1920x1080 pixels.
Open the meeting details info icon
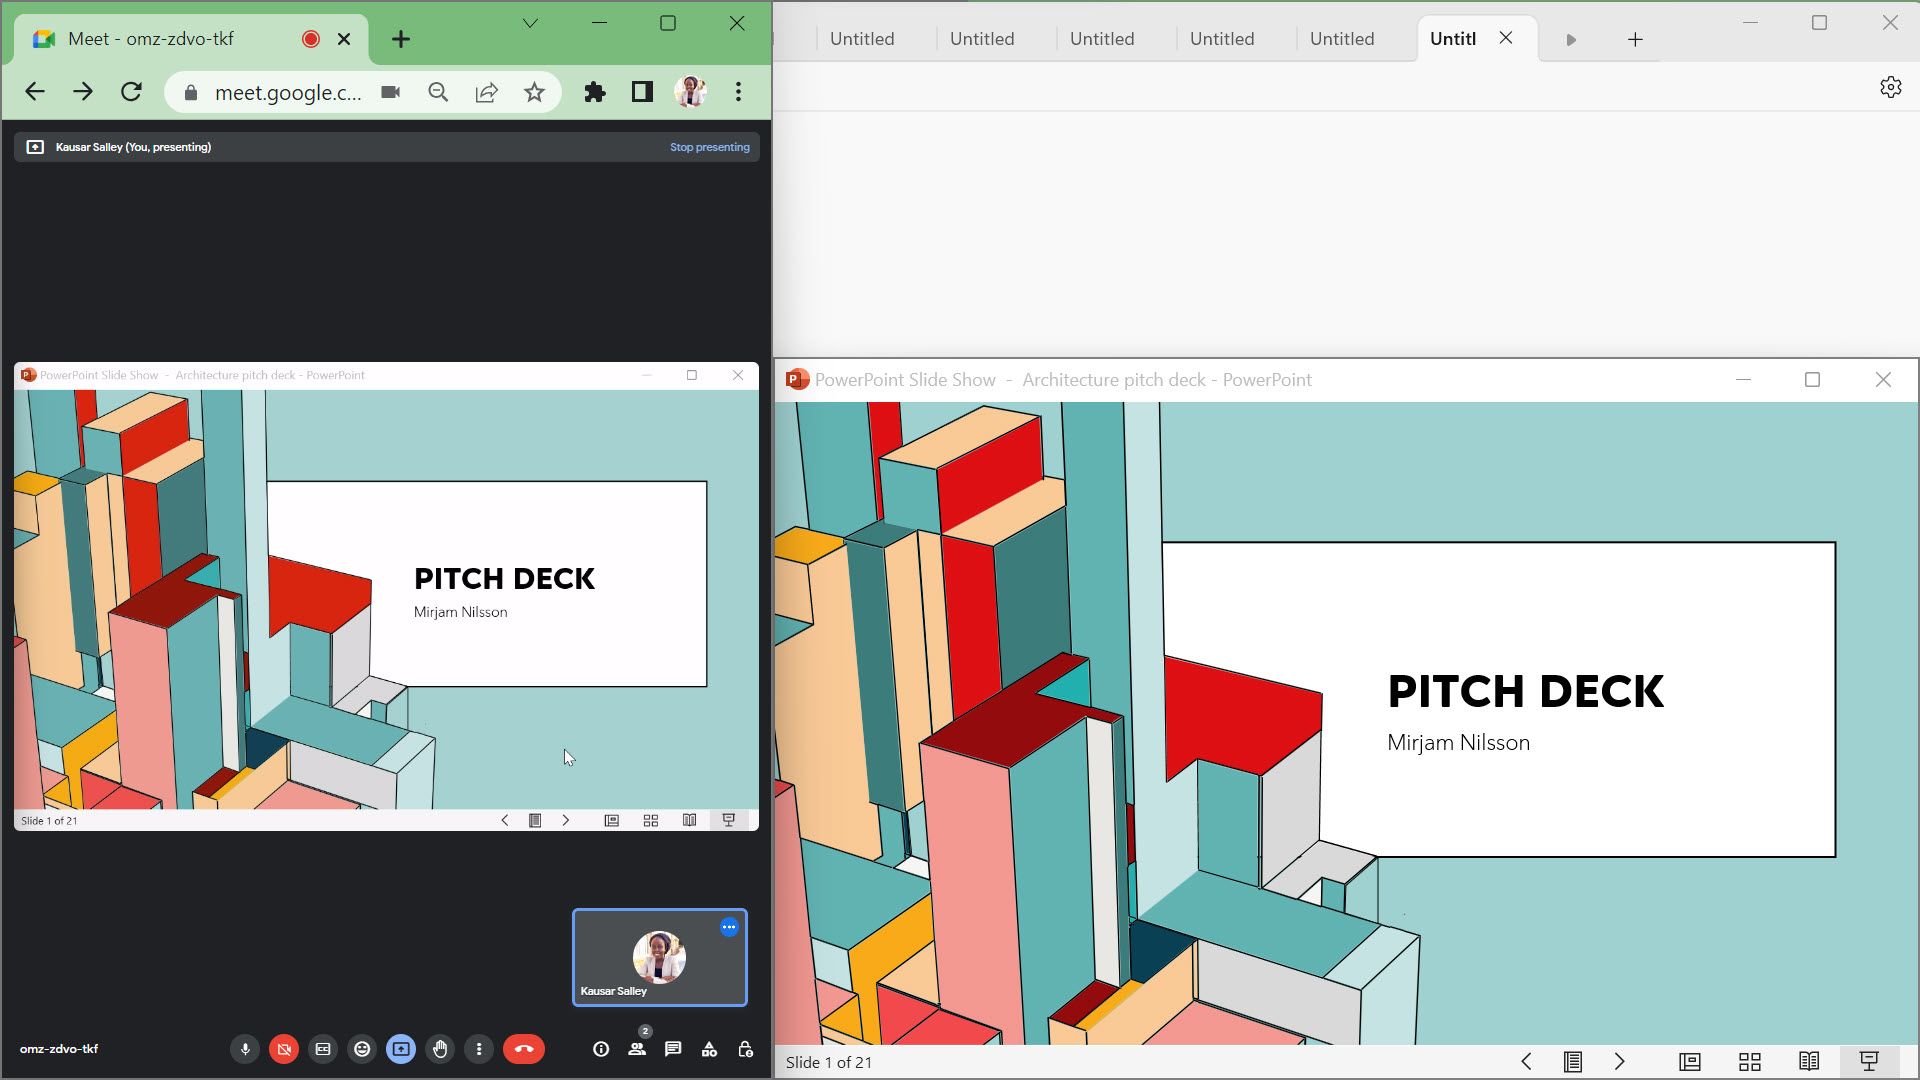(x=601, y=1049)
